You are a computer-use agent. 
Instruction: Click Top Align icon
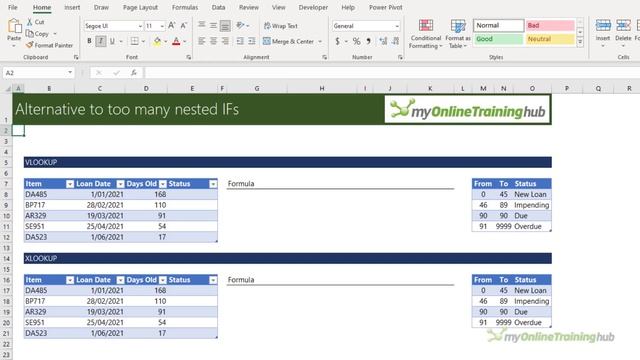(x=202, y=25)
